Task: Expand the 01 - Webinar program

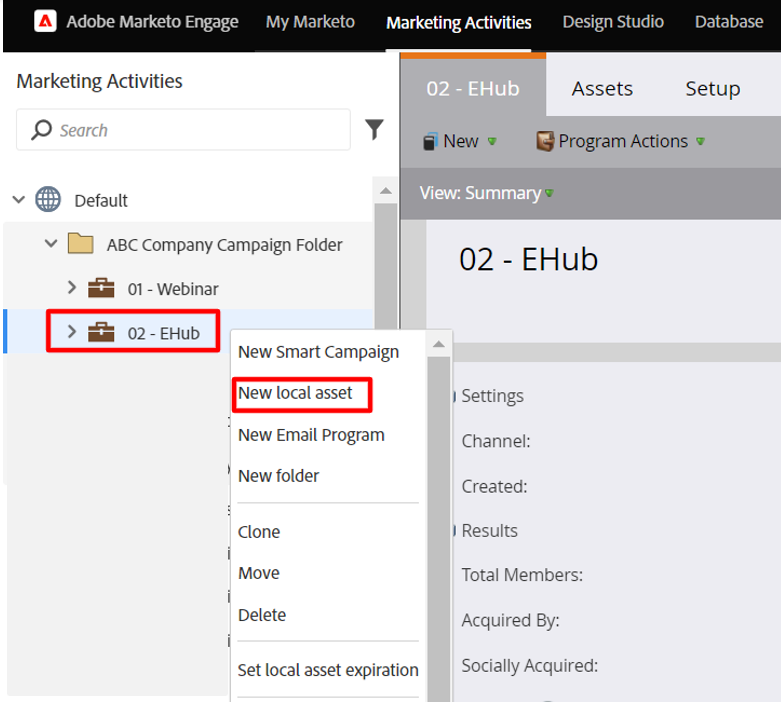Action: point(72,287)
